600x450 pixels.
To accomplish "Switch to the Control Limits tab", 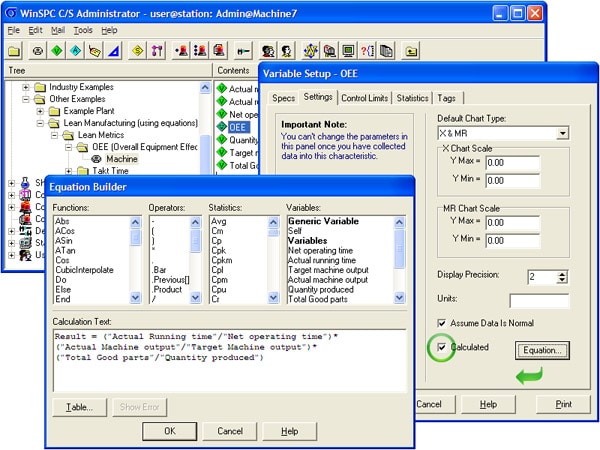I will coord(364,97).
